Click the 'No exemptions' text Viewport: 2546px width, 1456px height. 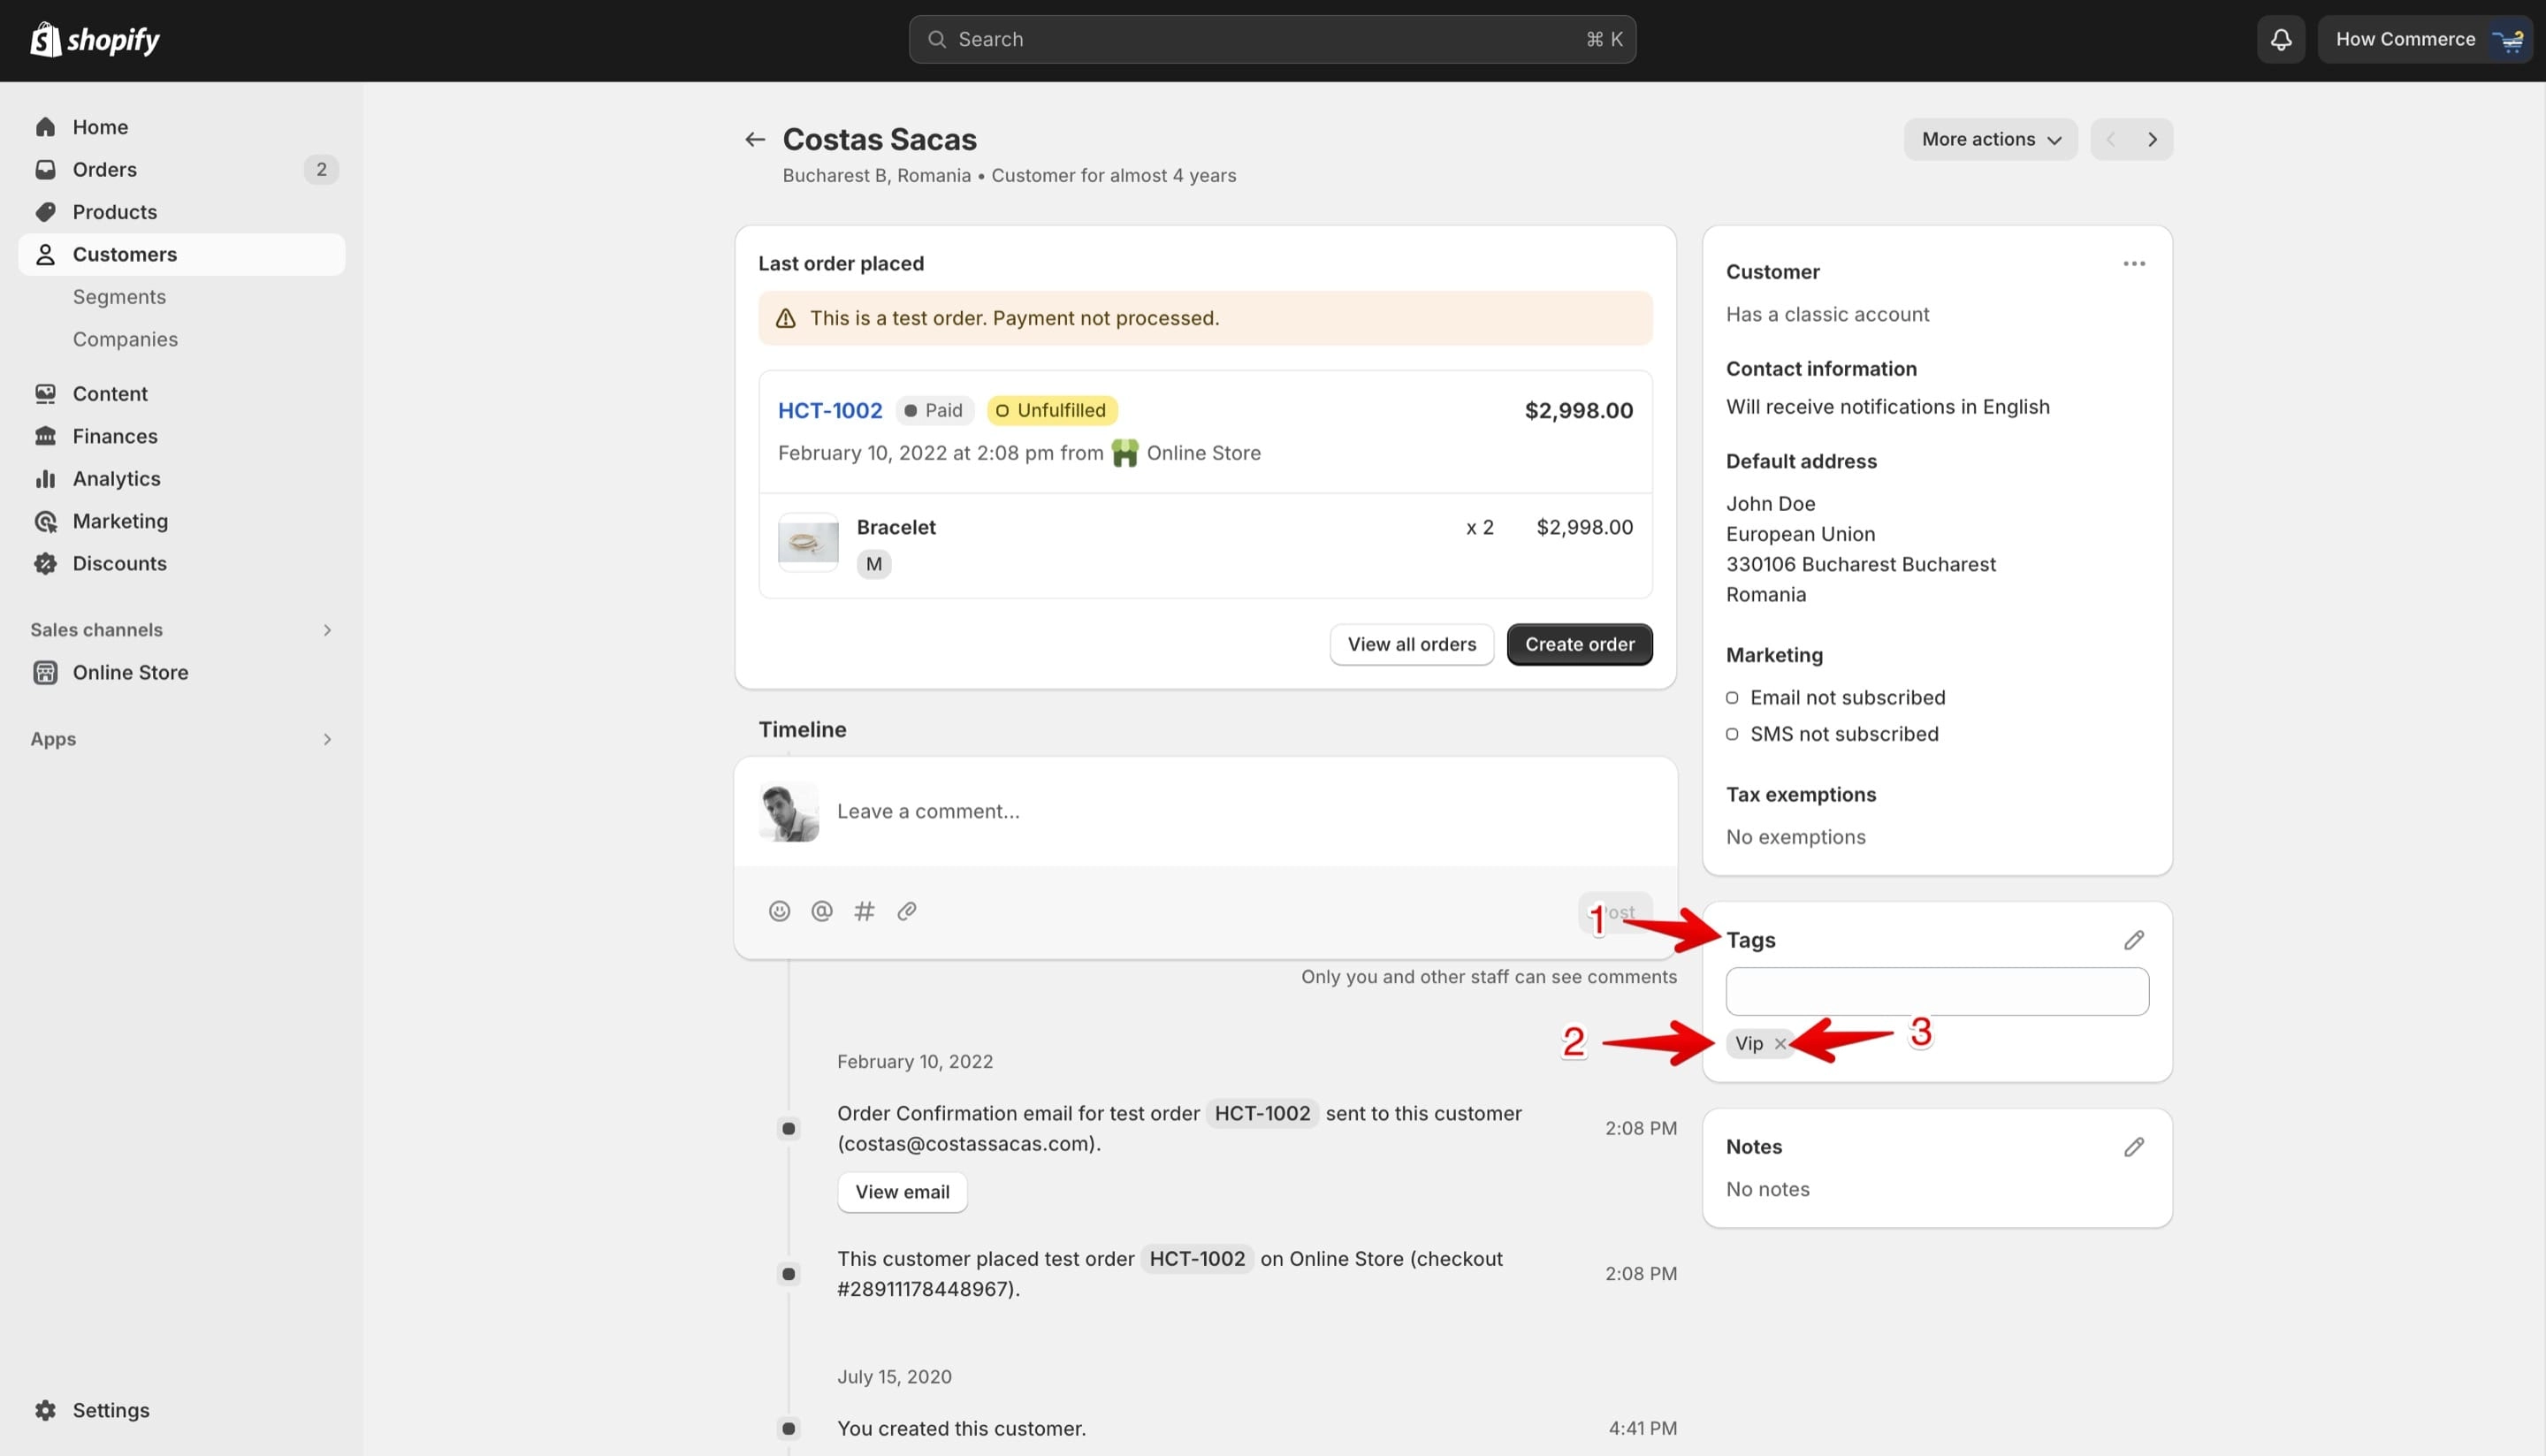[x=1795, y=837]
